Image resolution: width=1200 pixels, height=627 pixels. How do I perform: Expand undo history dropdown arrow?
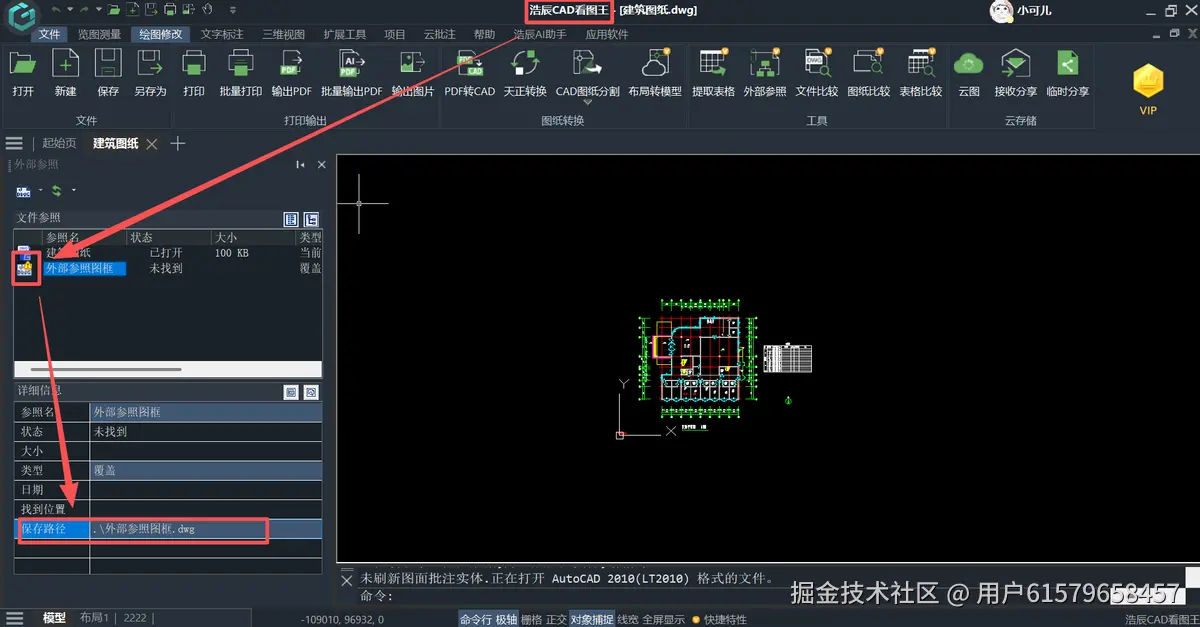point(68,10)
